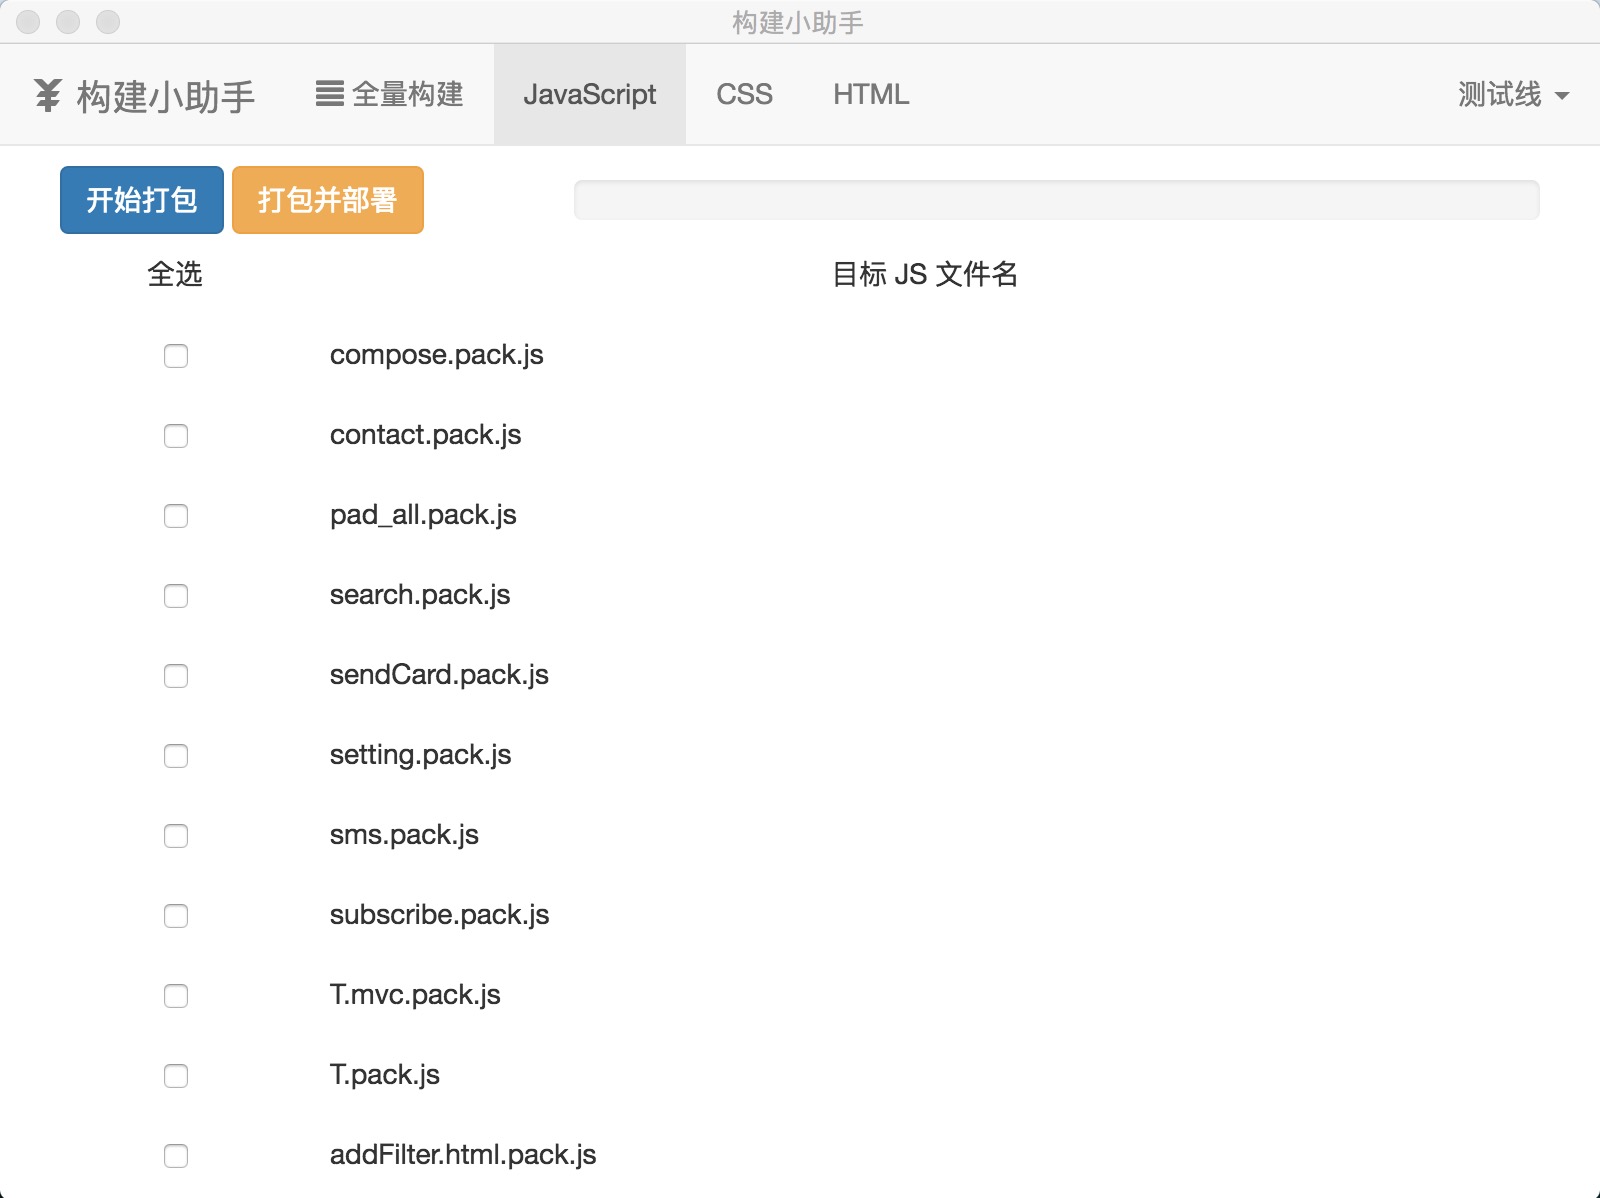Click the T.pack.js file name
1600x1198 pixels.
[385, 1076]
